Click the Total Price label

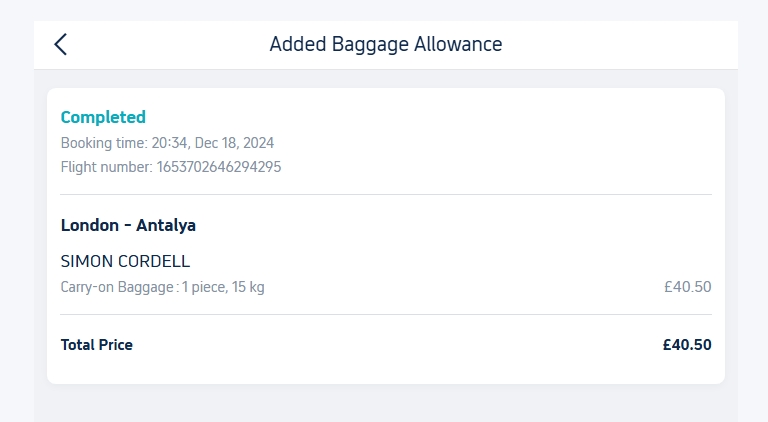click(x=97, y=345)
